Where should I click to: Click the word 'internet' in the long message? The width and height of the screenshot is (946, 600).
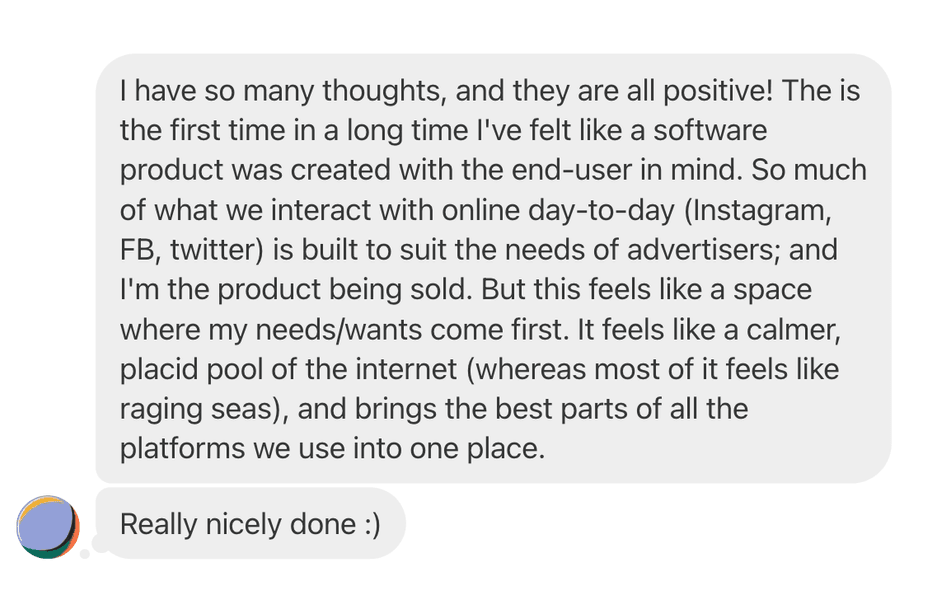pos(406,369)
